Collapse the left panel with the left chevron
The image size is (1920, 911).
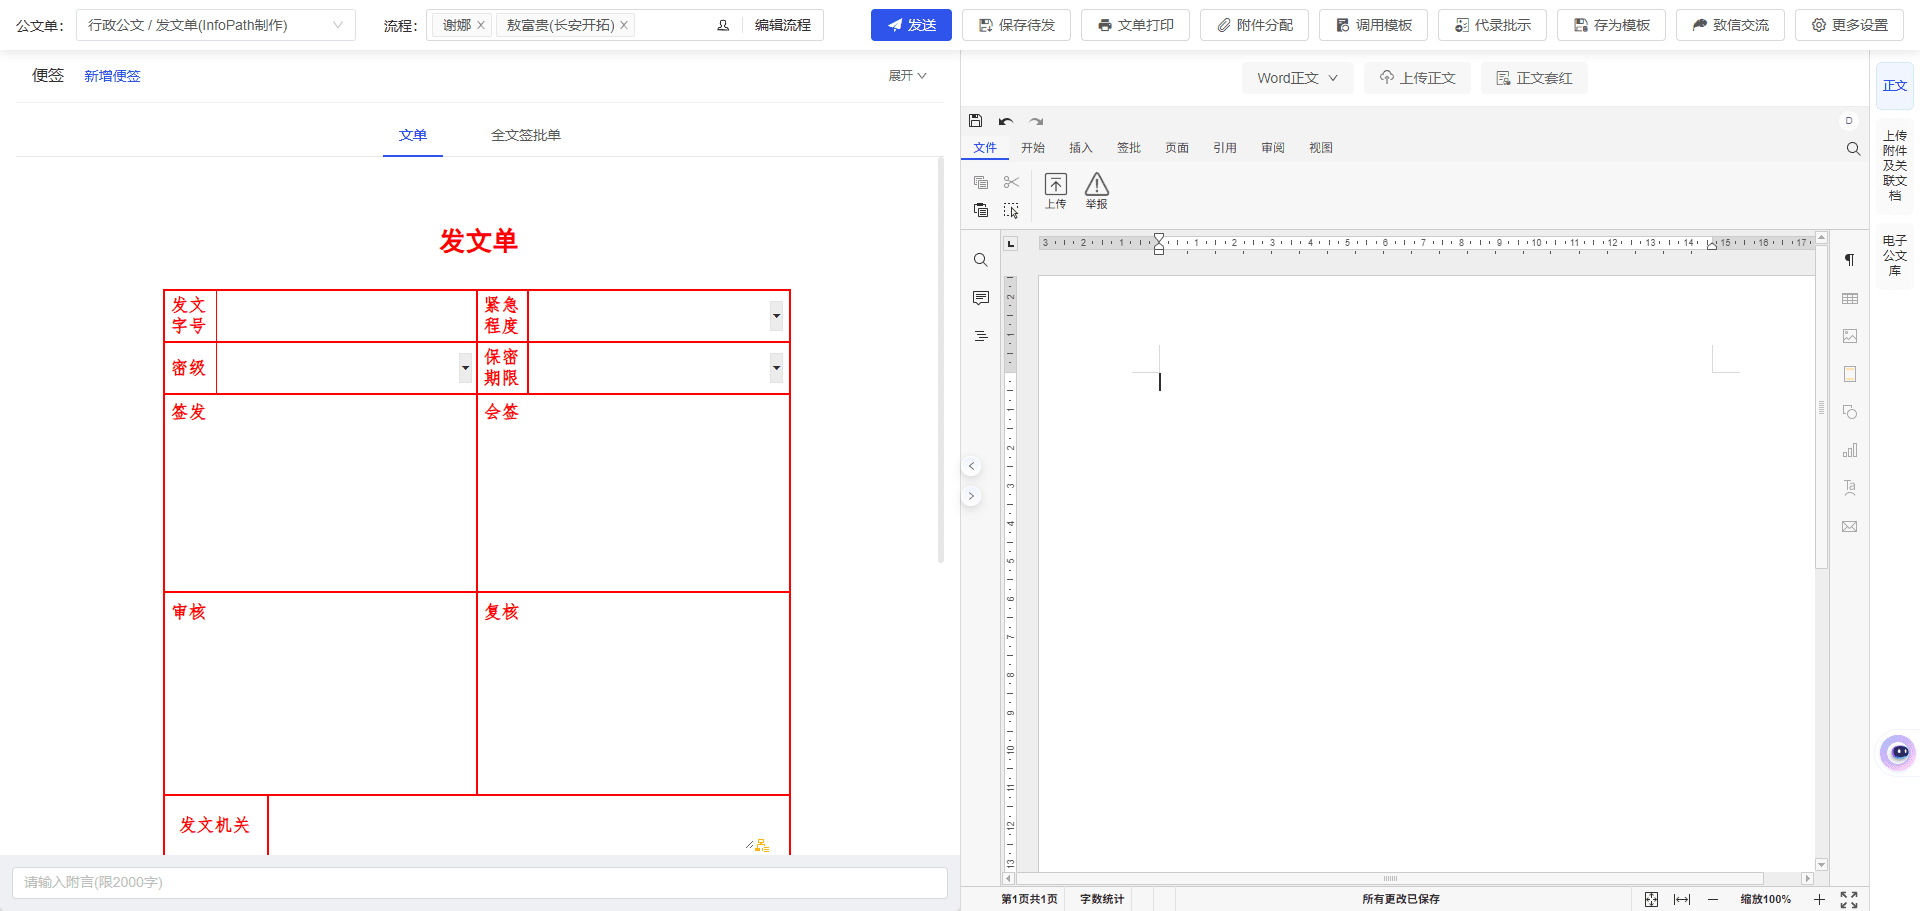971,466
